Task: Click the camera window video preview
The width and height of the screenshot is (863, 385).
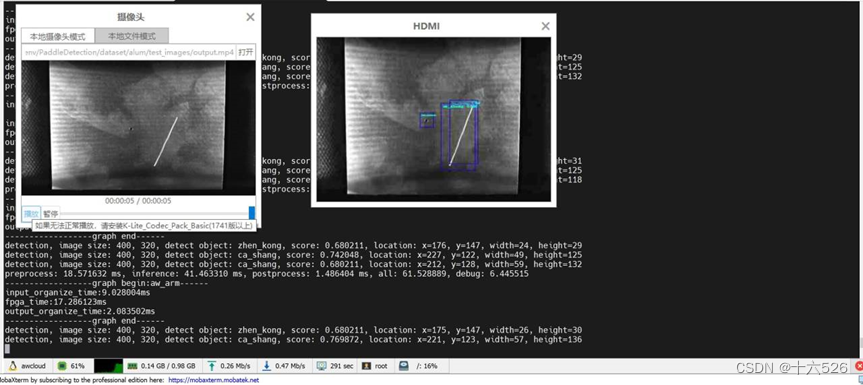Action: click(138, 128)
